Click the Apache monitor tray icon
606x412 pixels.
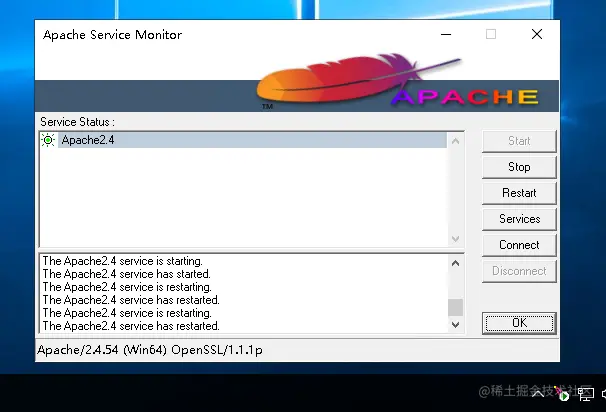pos(563,394)
